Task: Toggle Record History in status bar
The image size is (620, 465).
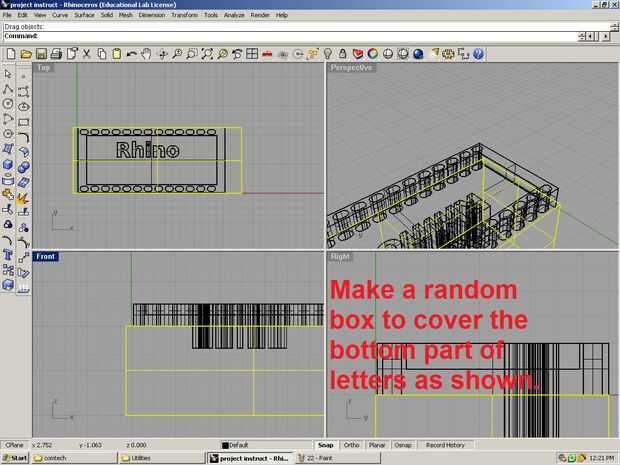Action: pyautogui.click(x=445, y=445)
